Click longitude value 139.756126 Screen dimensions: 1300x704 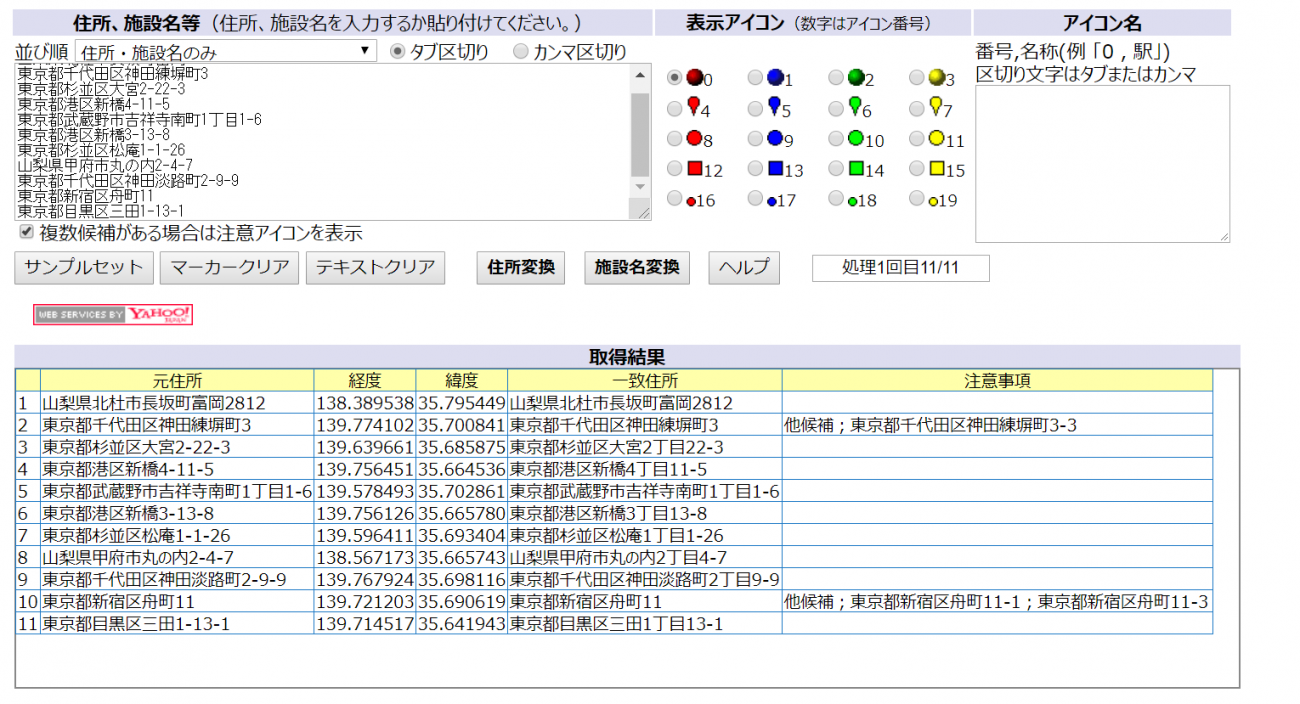365,513
